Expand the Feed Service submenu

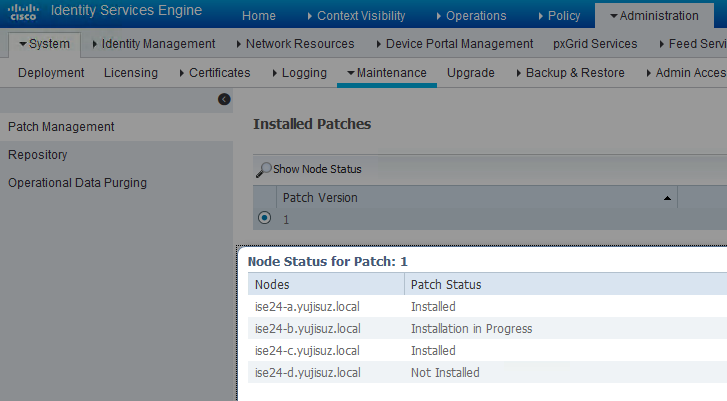click(x=693, y=44)
